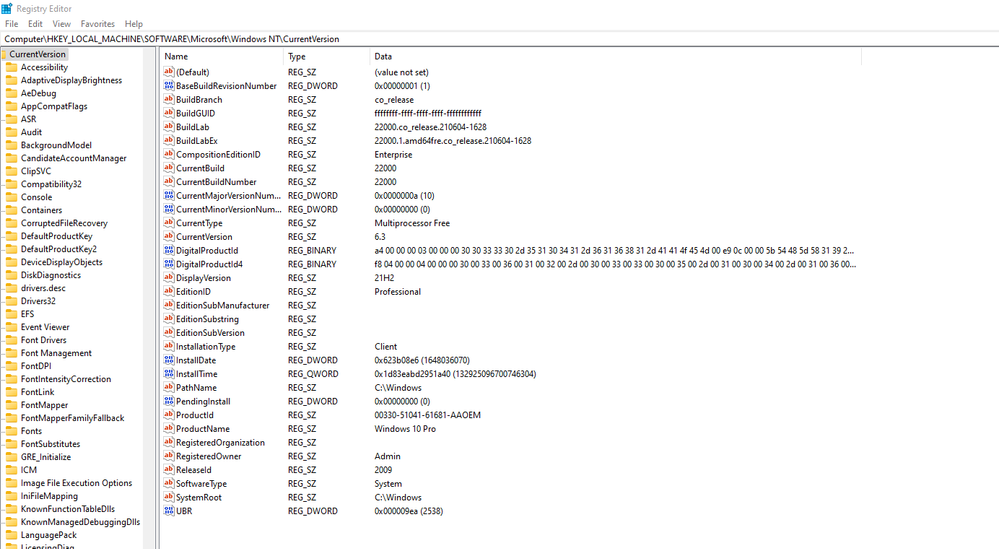Select the KnownManagedDebuggingDlls key
This screenshot has height=549, width=999.
[80, 522]
